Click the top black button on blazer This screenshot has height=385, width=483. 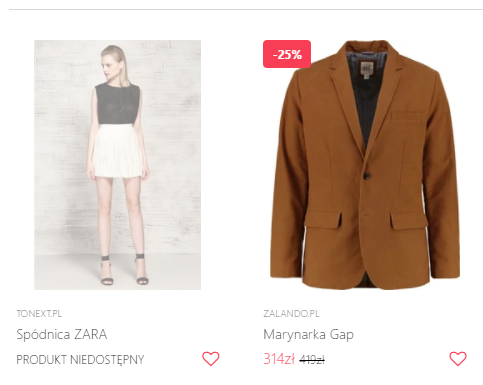(x=367, y=175)
